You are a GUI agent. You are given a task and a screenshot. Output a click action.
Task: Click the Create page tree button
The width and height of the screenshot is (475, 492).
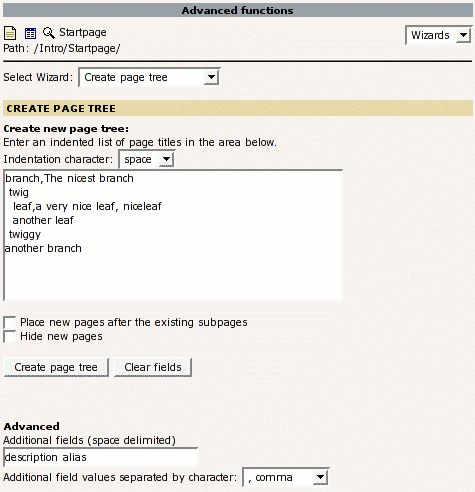56,367
